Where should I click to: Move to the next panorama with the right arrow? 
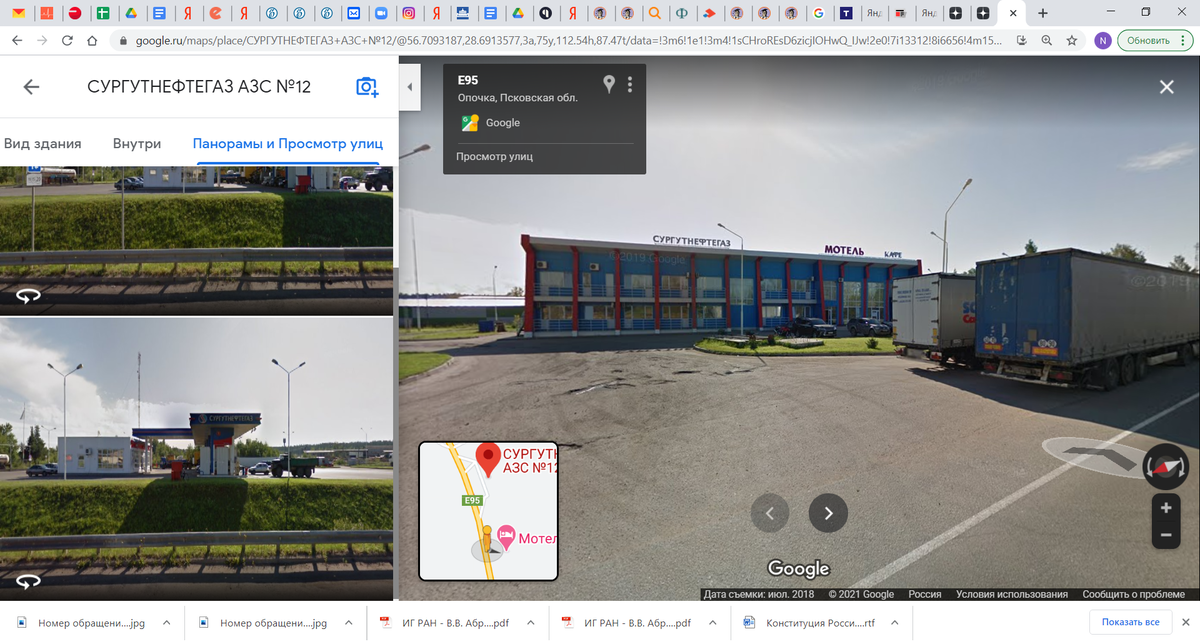click(828, 513)
